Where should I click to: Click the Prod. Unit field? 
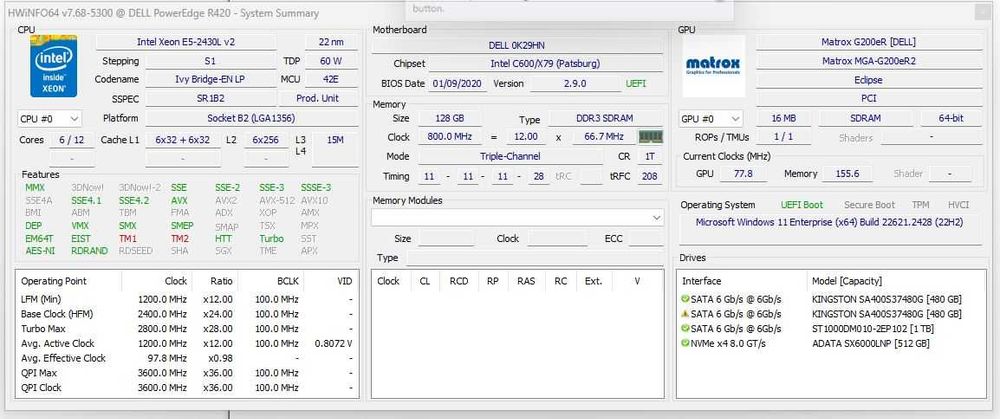coord(318,99)
